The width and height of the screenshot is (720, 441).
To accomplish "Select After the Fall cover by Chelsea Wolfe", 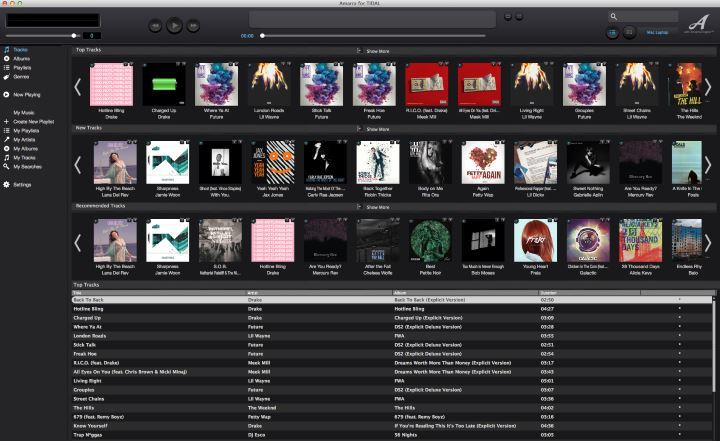I will click(x=378, y=241).
